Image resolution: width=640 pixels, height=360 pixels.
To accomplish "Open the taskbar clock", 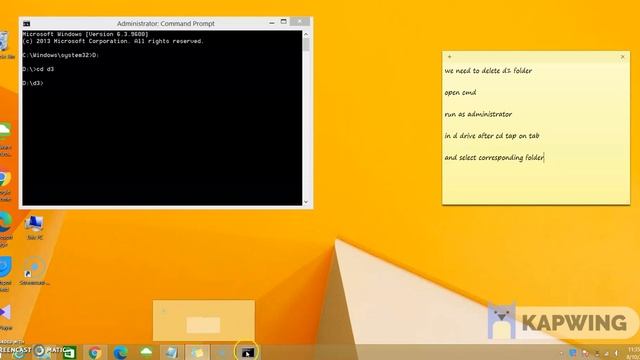I will point(634,353).
